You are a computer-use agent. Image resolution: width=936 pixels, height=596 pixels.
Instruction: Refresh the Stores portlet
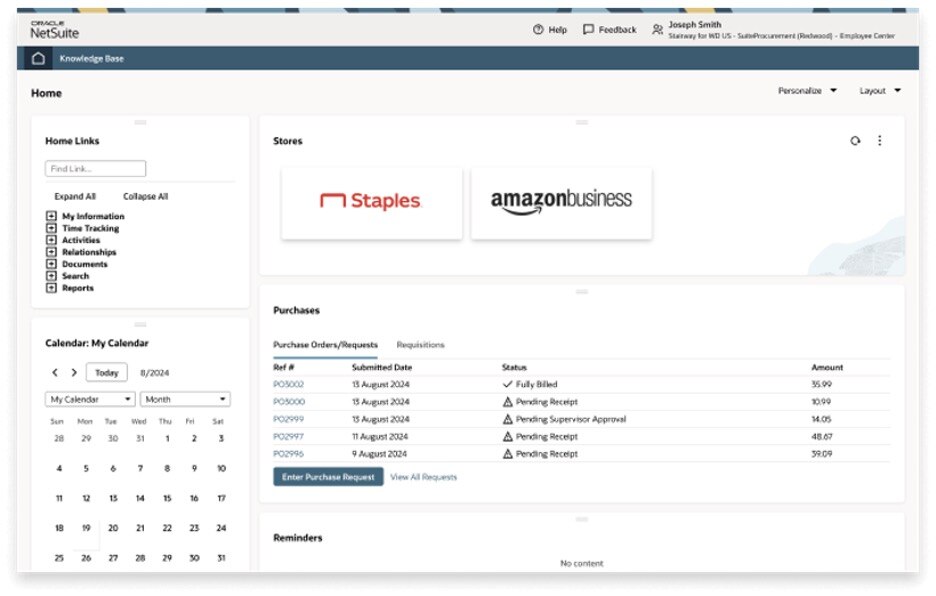click(855, 141)
